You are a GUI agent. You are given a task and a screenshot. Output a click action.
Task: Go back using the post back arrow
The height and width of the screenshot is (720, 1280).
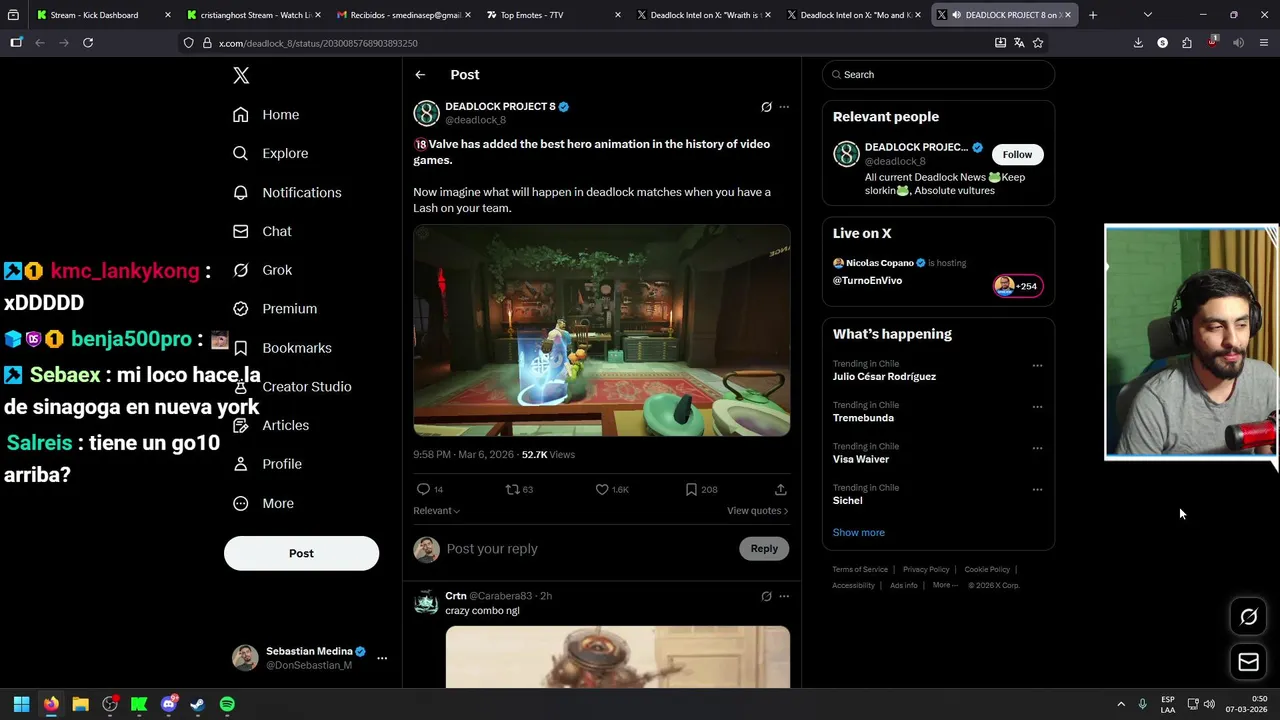click(x=420, y=75)
